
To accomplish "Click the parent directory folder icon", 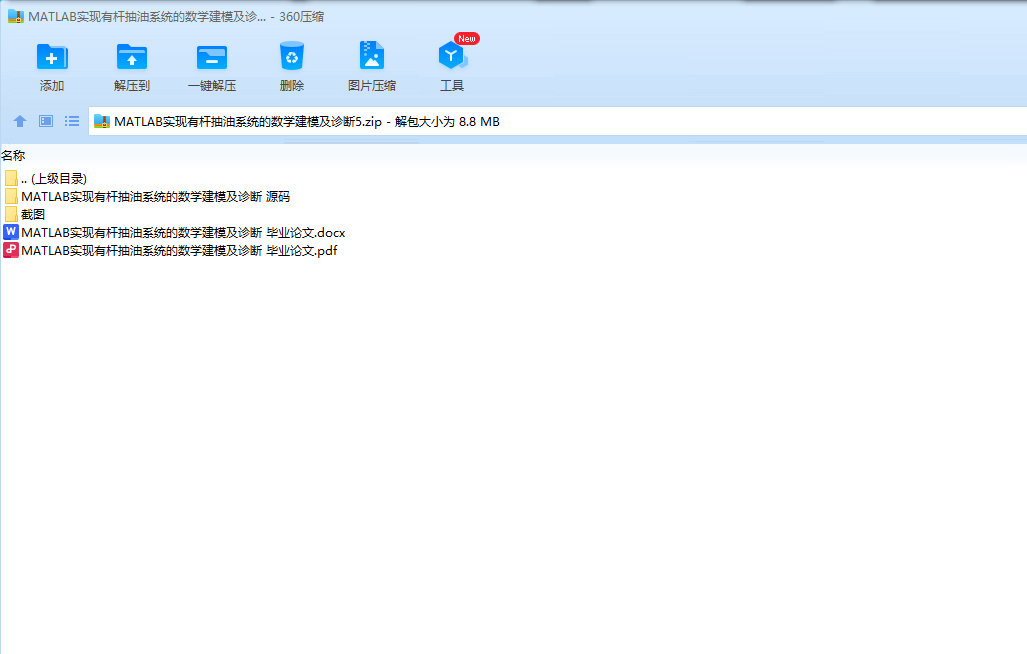I will [10, 178].
